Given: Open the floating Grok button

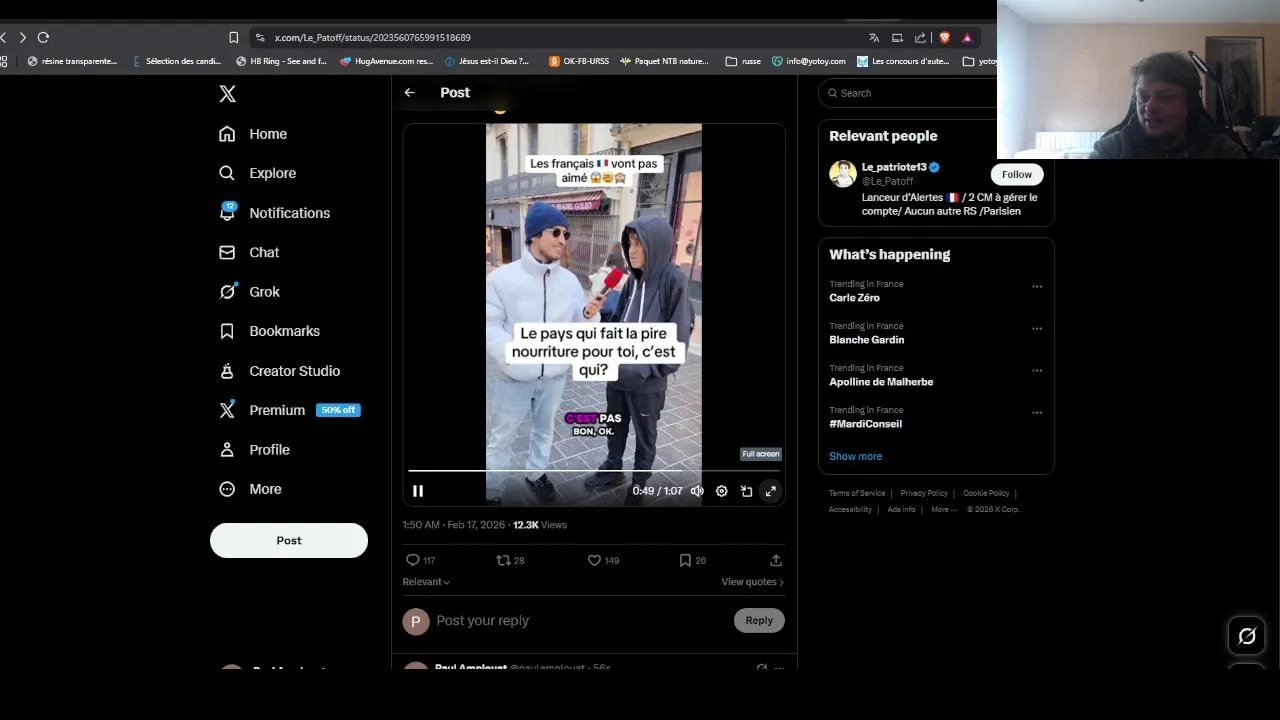Looking at the screenshot, I should click(1247, 636).
